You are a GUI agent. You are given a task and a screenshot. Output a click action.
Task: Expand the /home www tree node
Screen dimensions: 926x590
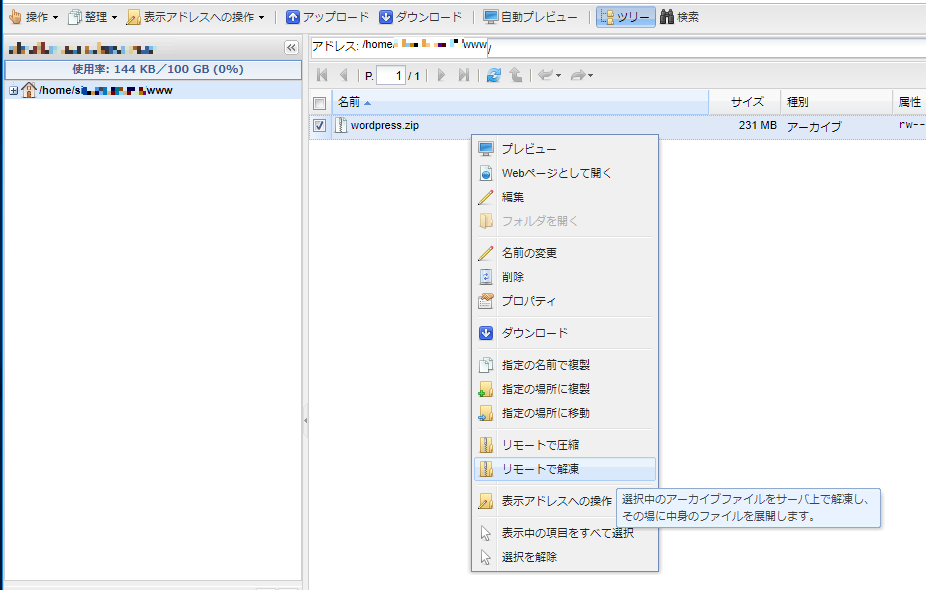pos(14,90)
